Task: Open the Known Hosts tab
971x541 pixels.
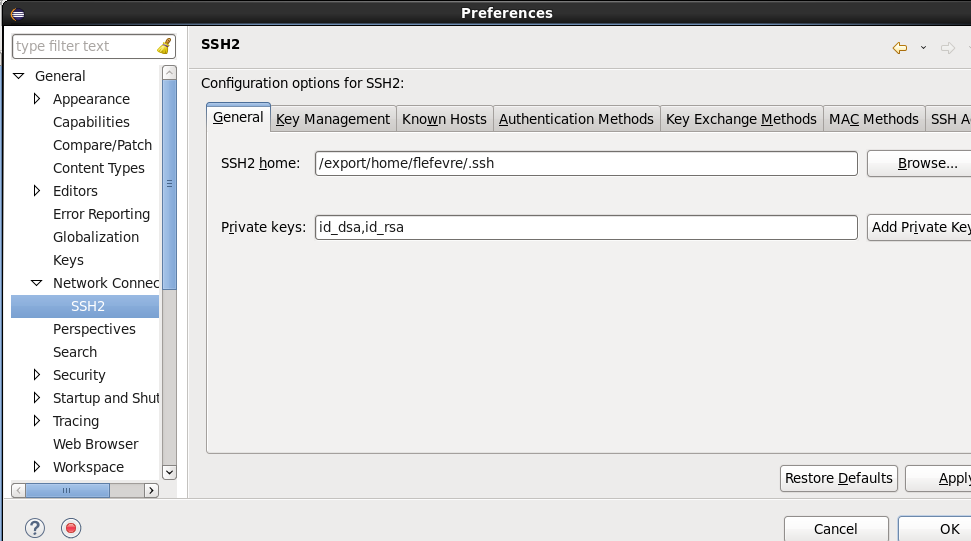Action: (444, 119)
